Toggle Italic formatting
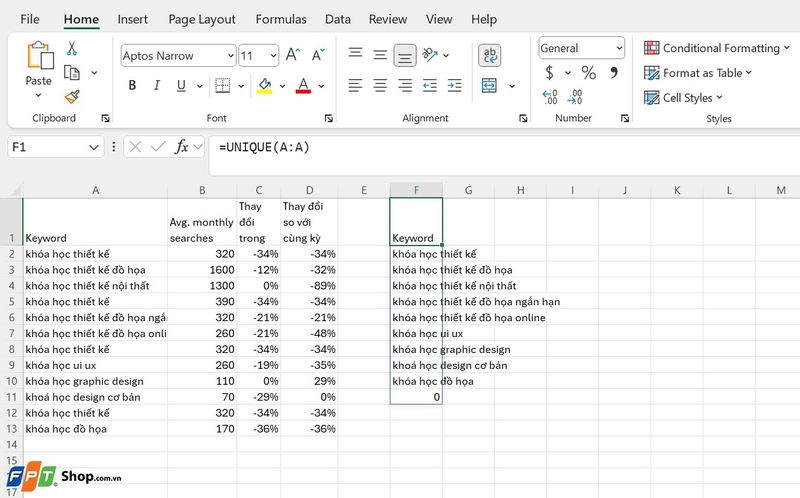This screenshot has height=498, width=800. [157, 86]
